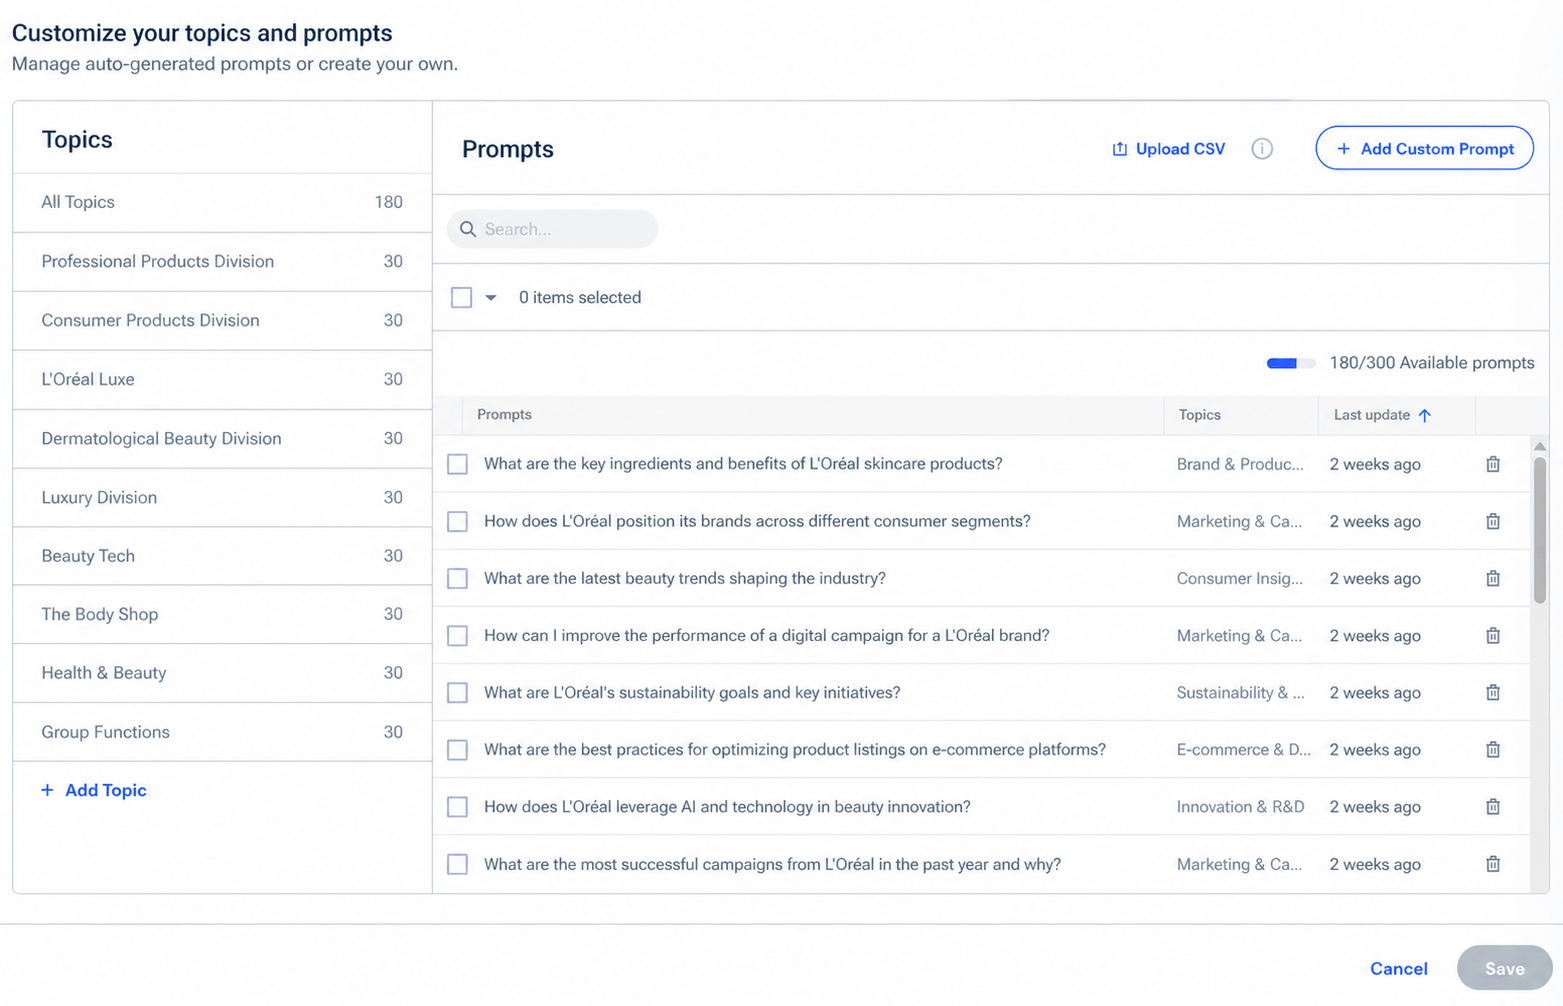
Task: Check the e-commerce platforms prompt checkbox
Action: point(457,749)
